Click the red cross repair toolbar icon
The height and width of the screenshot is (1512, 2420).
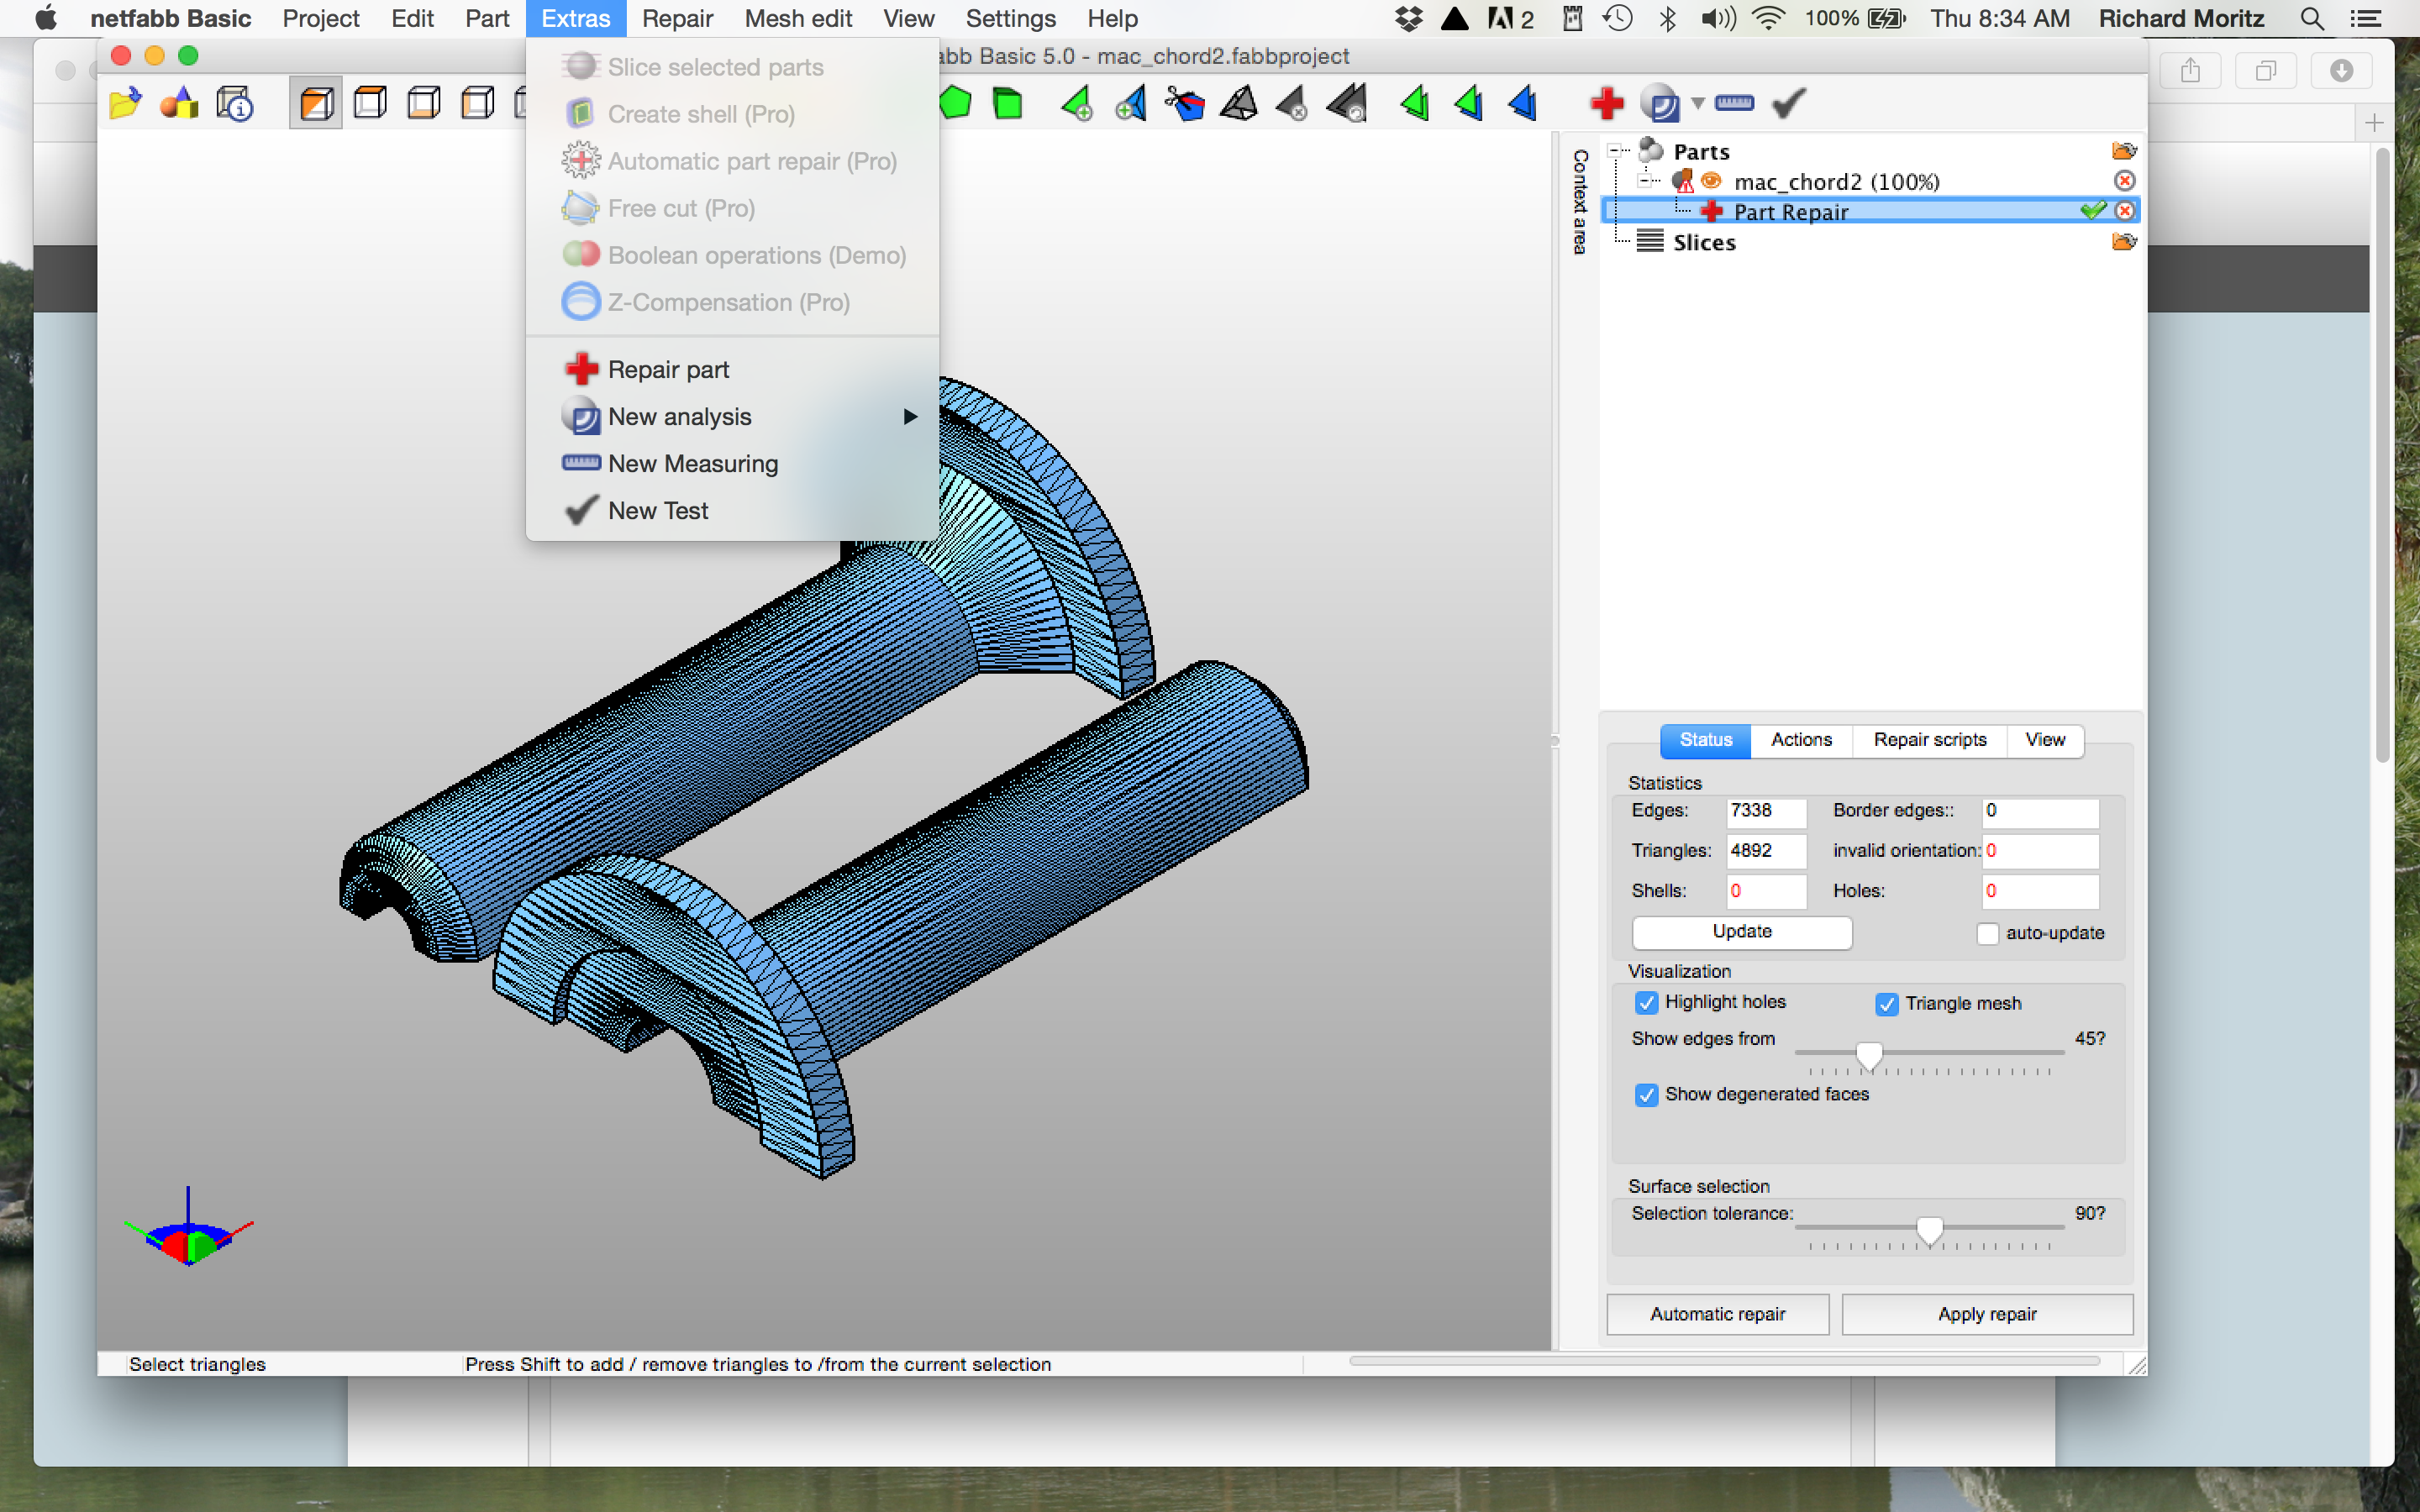point(1606,103)
